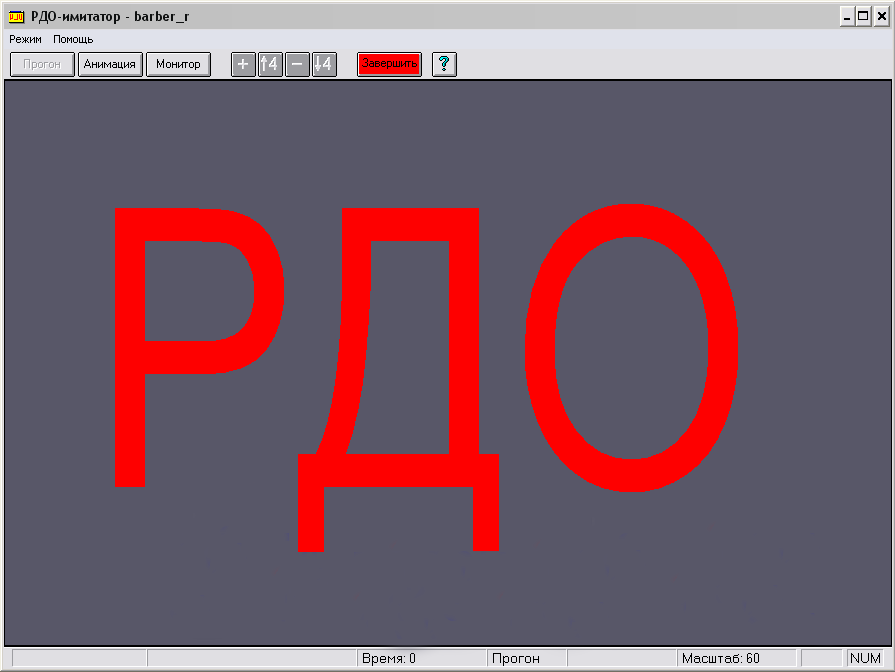Minimize the РДО-имитатор window
The image size is (895, 672).
pos(847,17)
